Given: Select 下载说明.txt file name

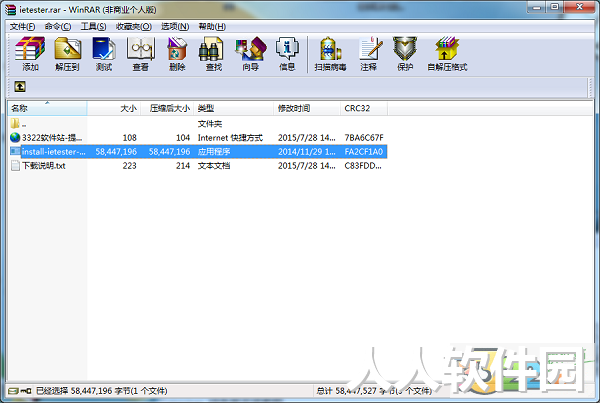Looking at the screenshot, I should [44, 166].
